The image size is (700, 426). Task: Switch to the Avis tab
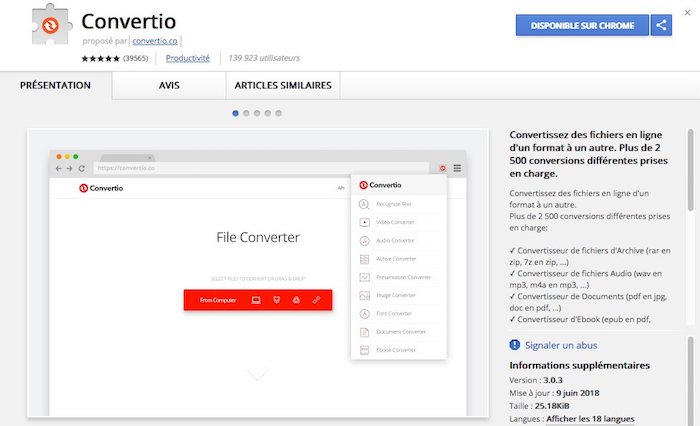pos(169,85)
